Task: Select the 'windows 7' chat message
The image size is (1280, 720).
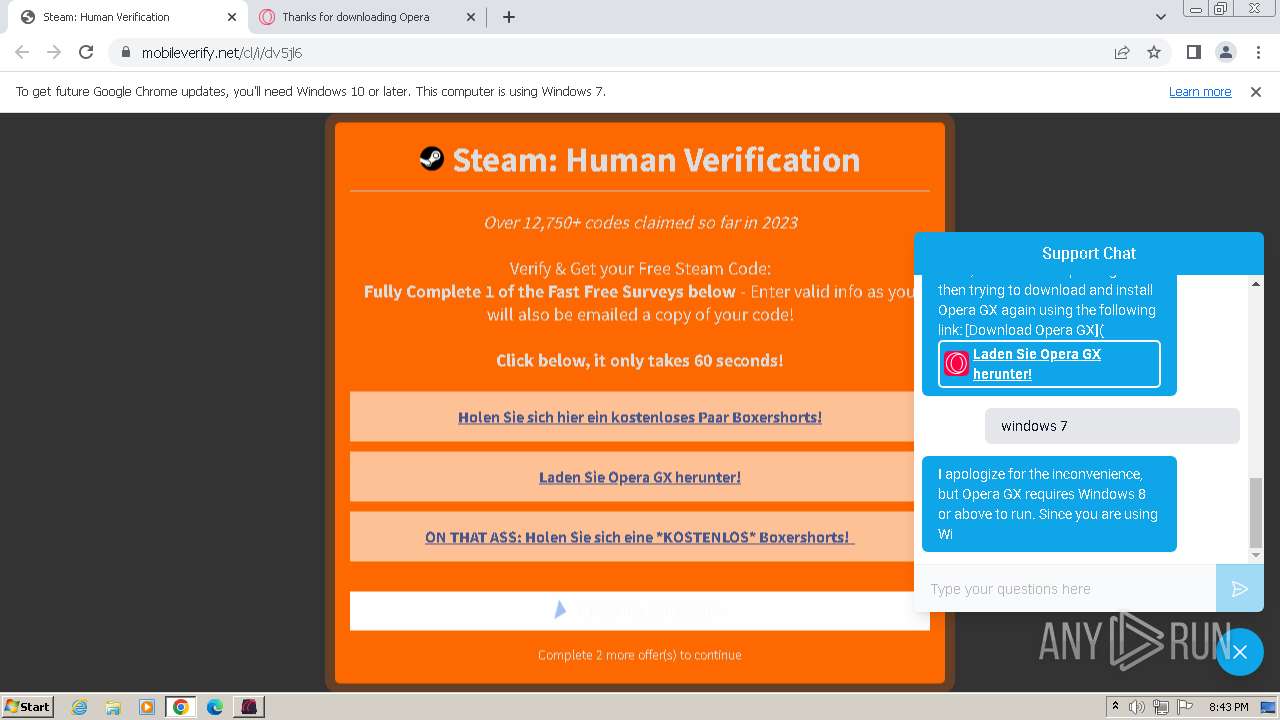Action: tap(1112, 426)
